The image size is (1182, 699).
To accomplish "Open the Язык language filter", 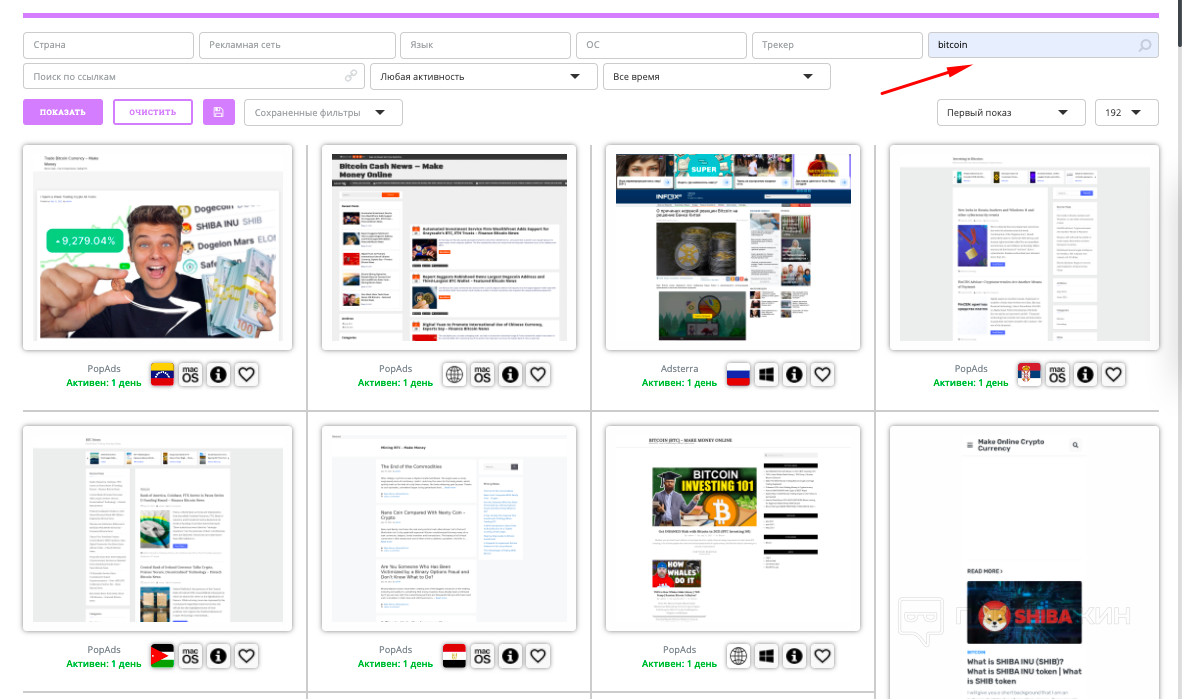I will pyautogui.click(x=485, y=45).
